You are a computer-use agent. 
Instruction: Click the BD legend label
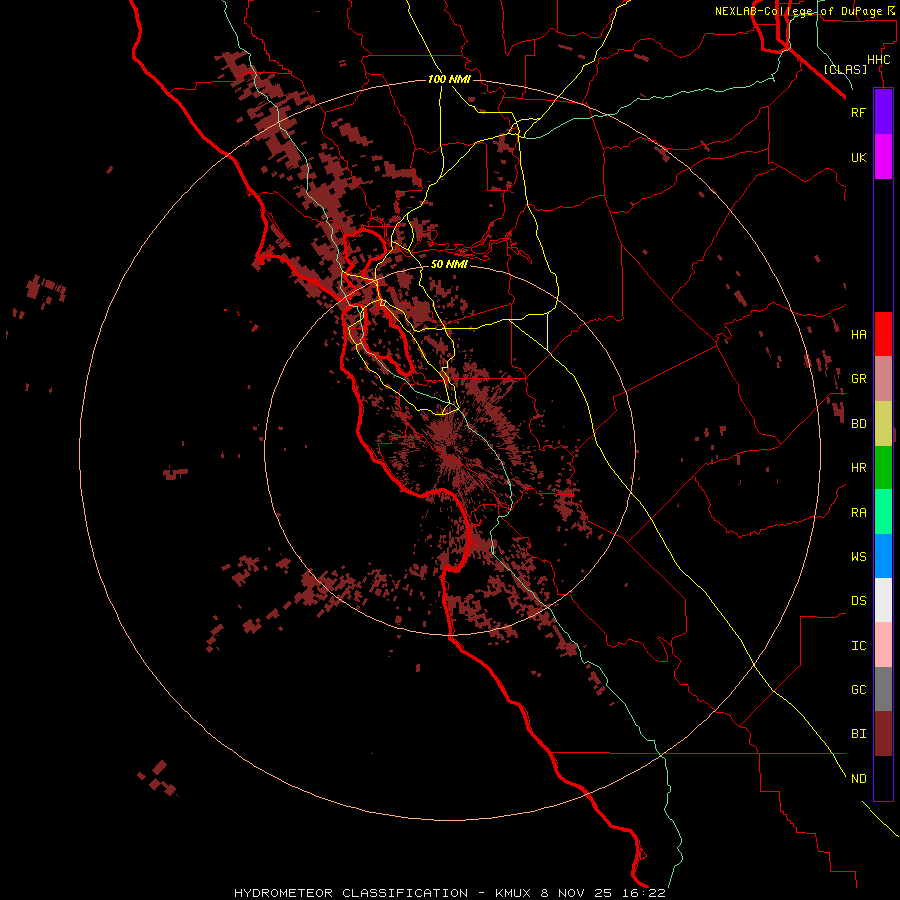coord(858,424)
